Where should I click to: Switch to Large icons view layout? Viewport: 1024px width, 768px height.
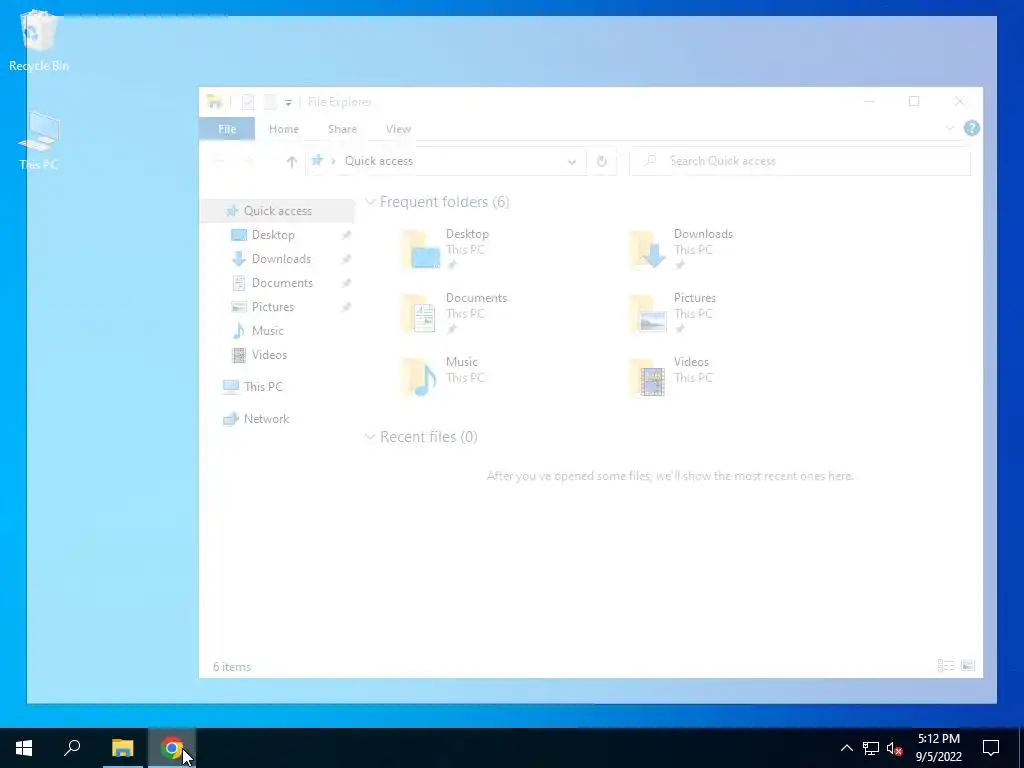pyautogui.click(x=968, y=665)
